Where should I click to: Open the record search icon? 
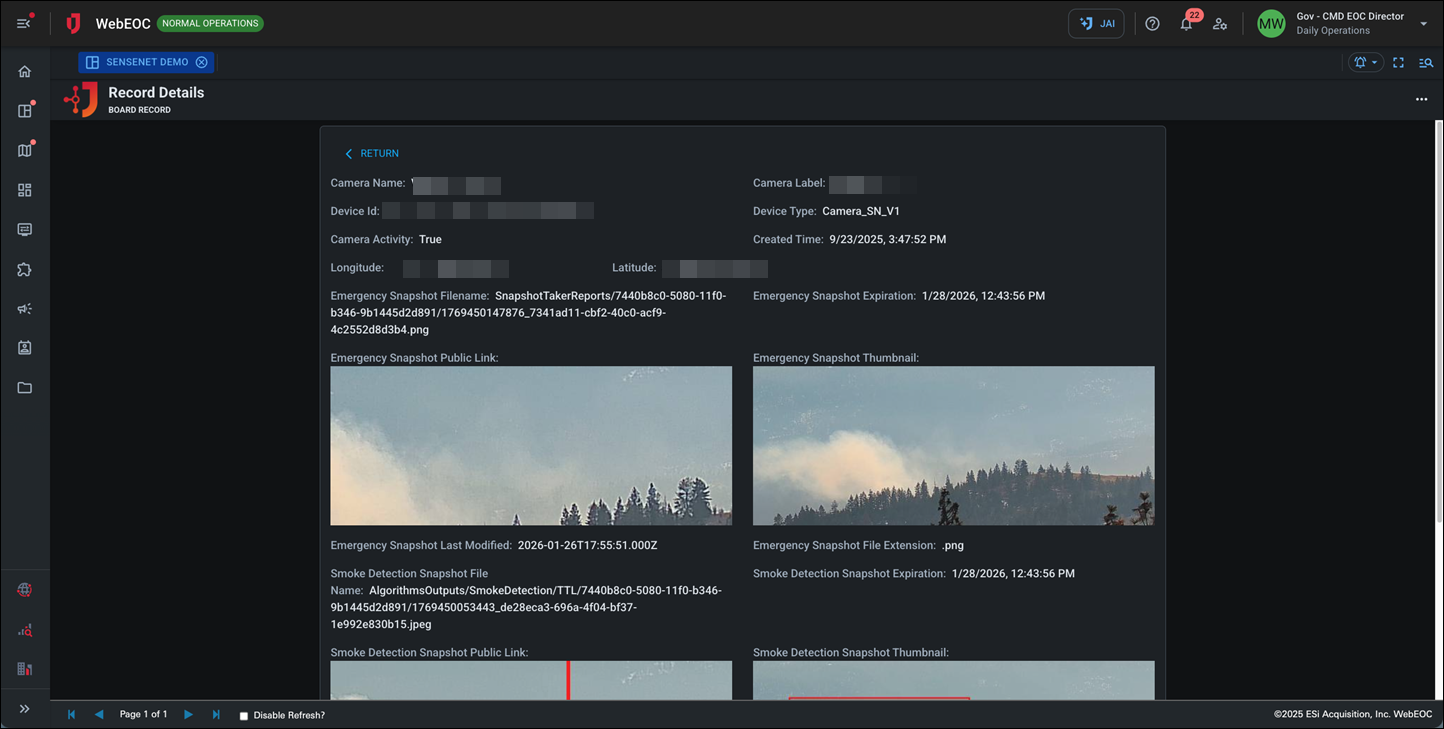(1426, 62)
